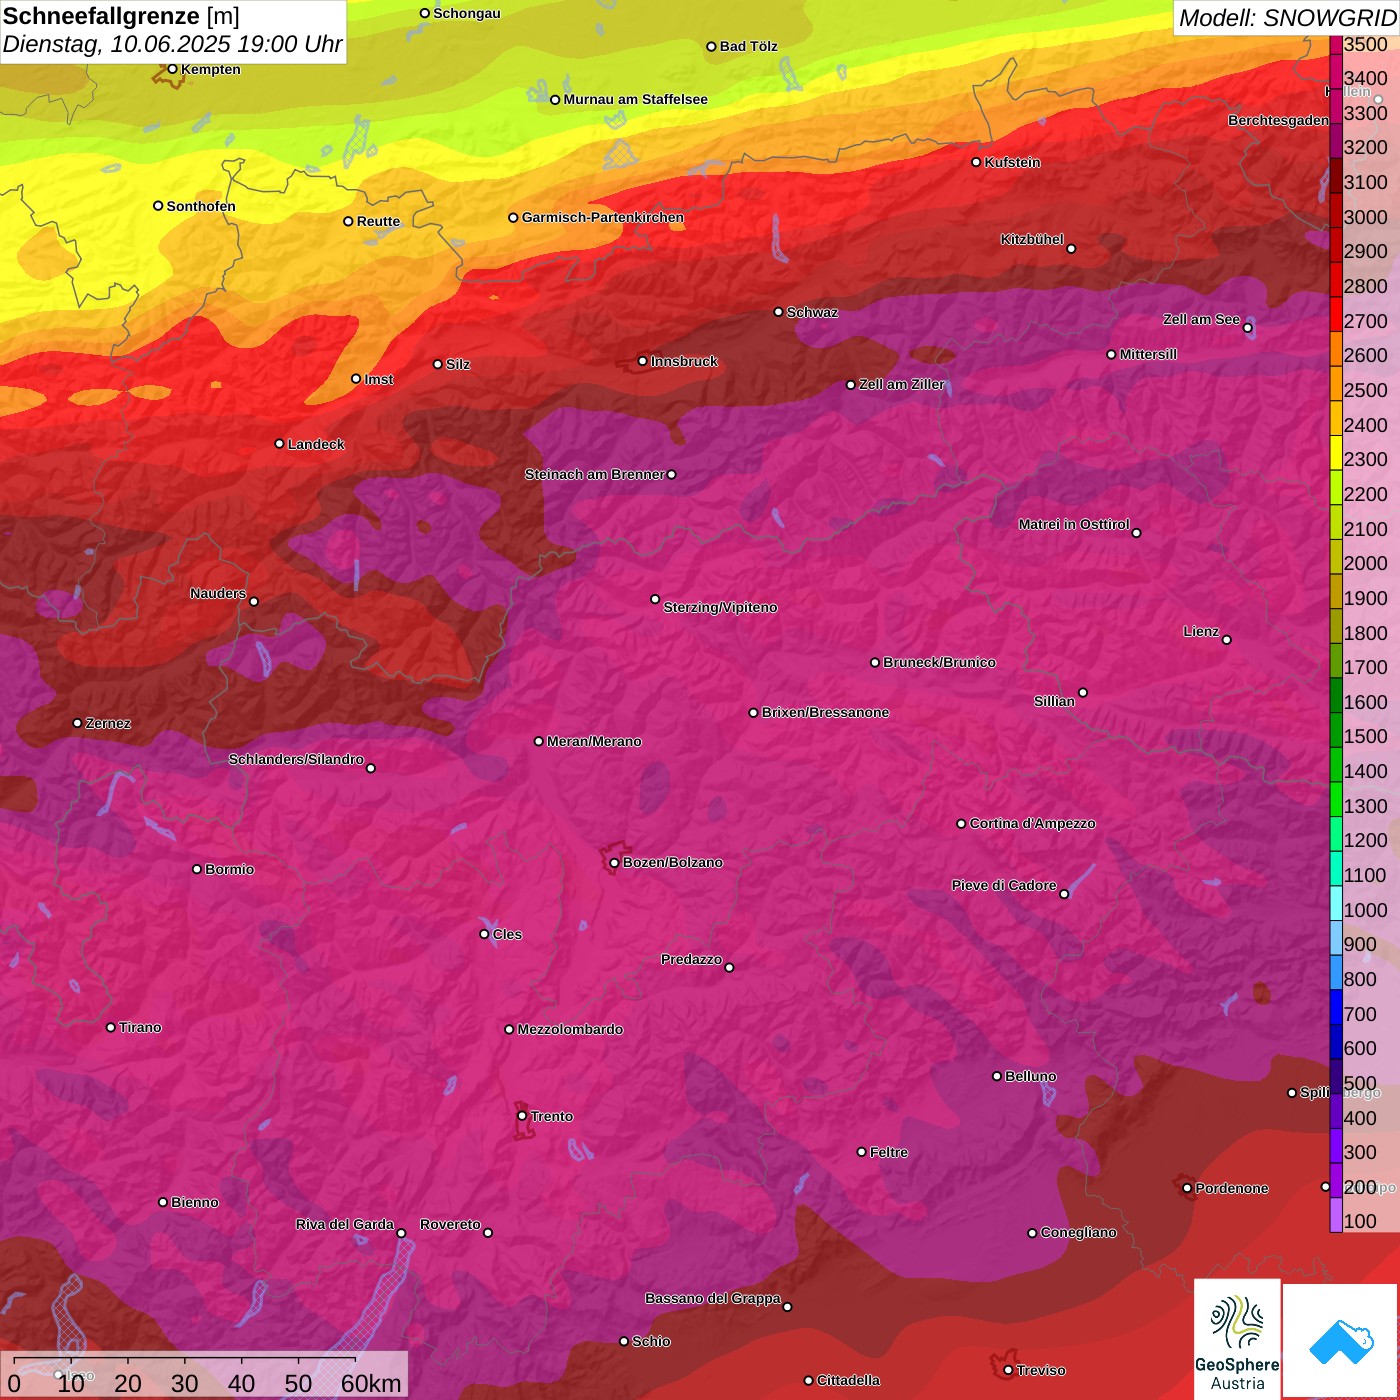Click the Steinach am Brenner label

594,474
